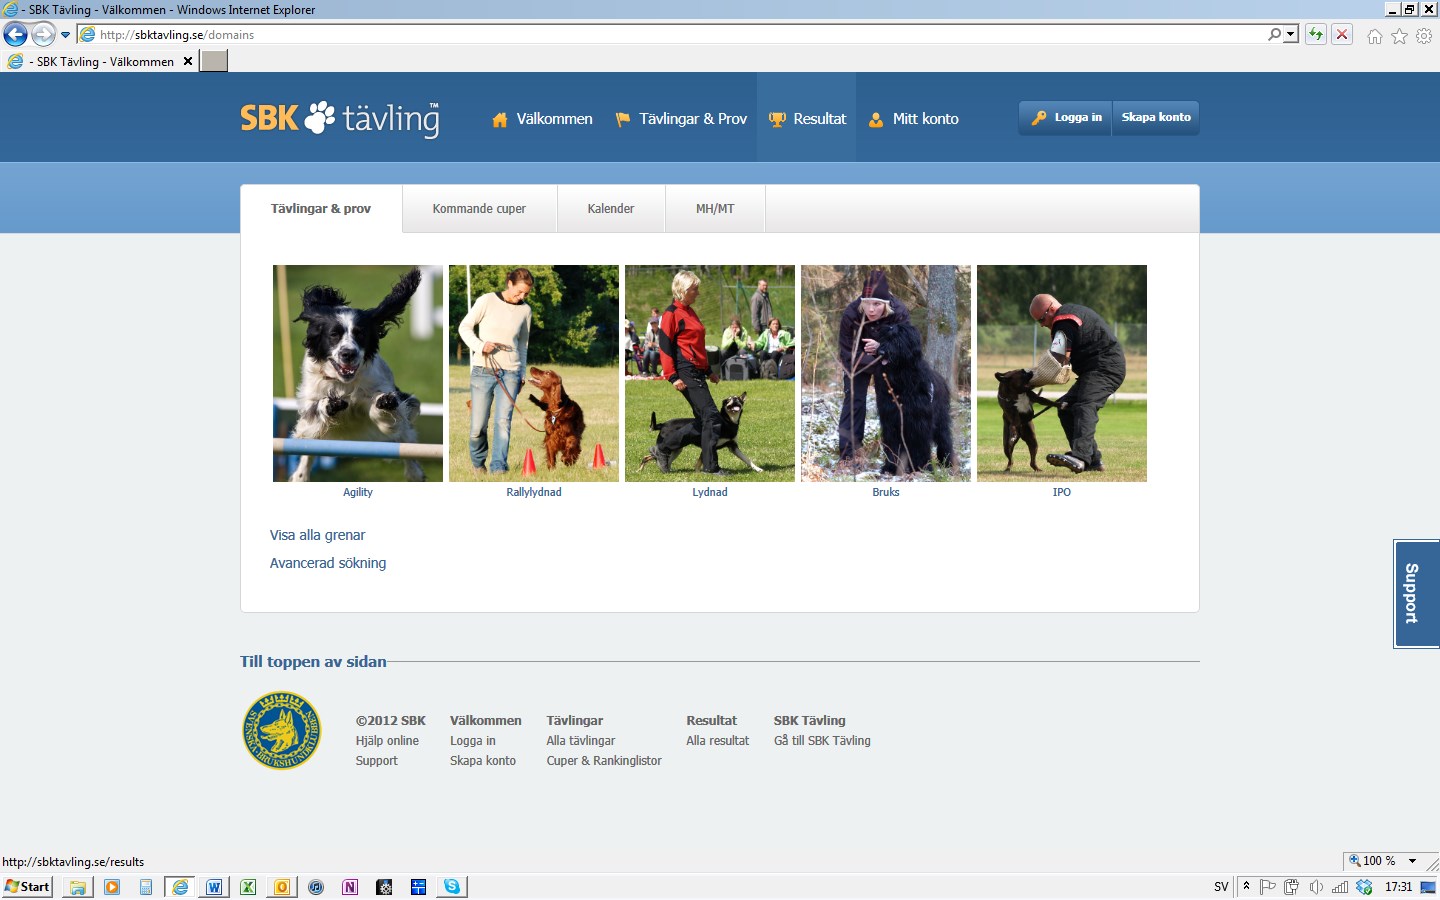
Task: Open the IE Tools gear icon
Action: point(1424,36)
